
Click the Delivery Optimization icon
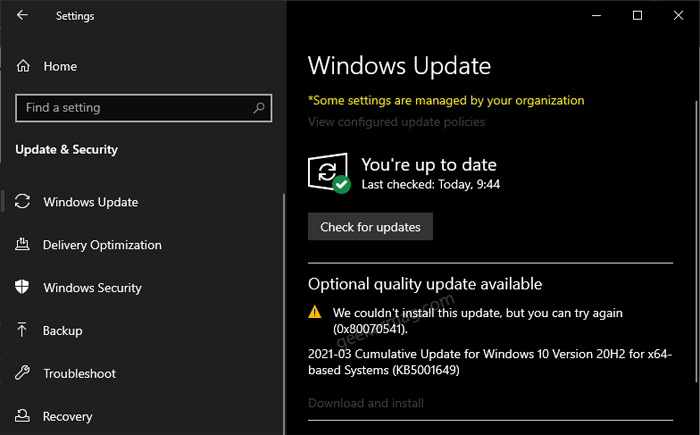click(x=22, y=244)
